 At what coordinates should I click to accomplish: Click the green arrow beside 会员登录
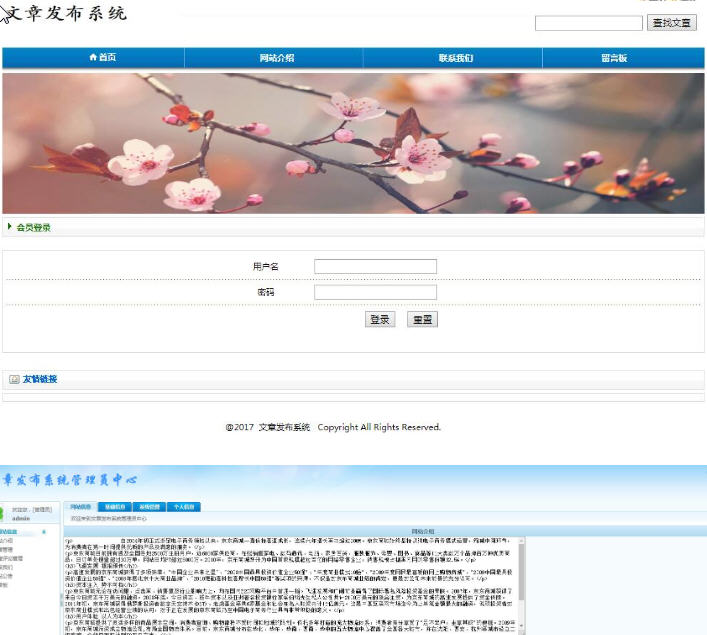[10, 227]
